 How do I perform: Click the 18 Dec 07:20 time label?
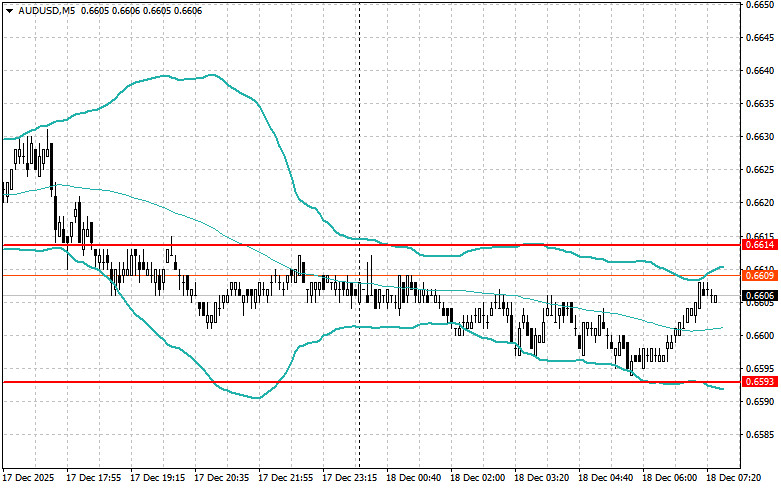click(733, 478)
